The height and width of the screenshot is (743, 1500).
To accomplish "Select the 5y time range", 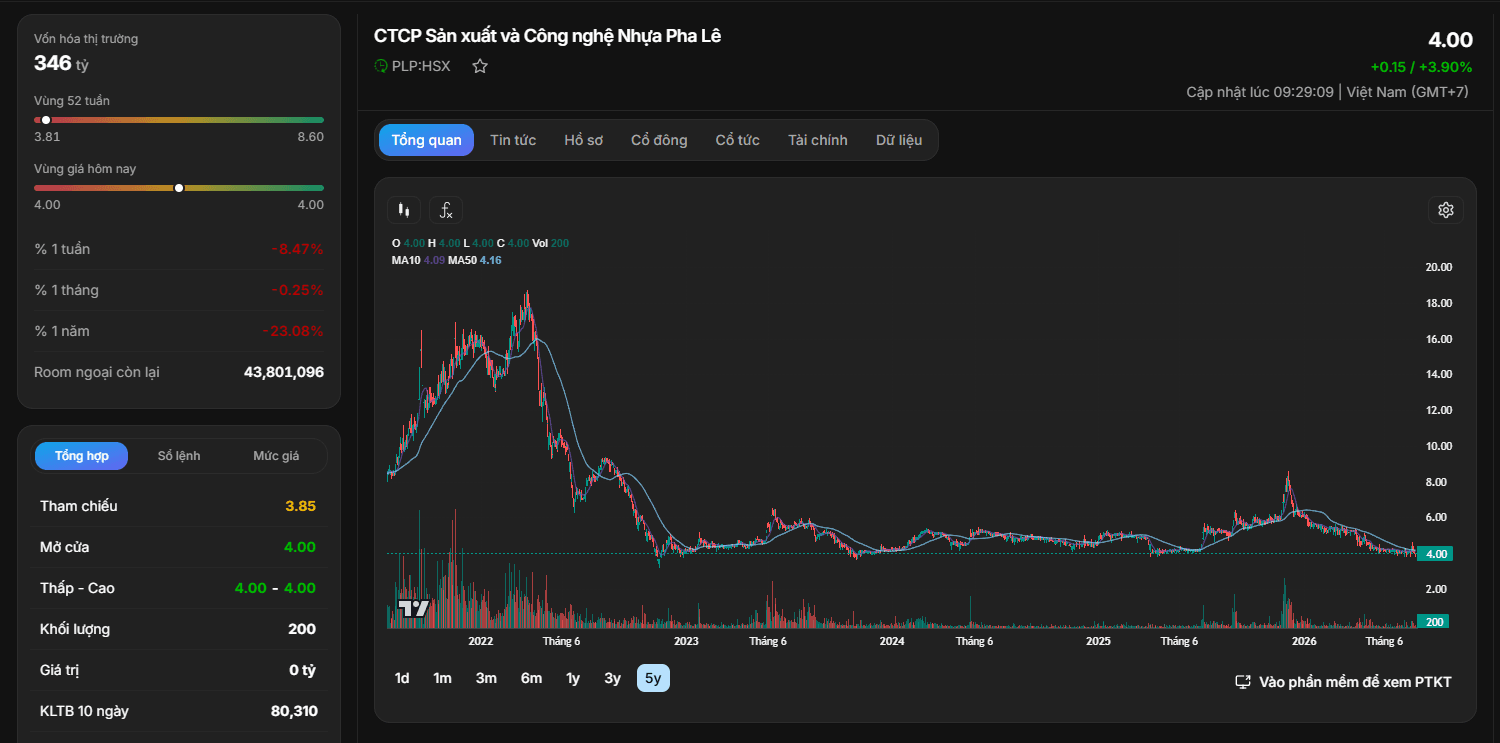I will [653, 678].
